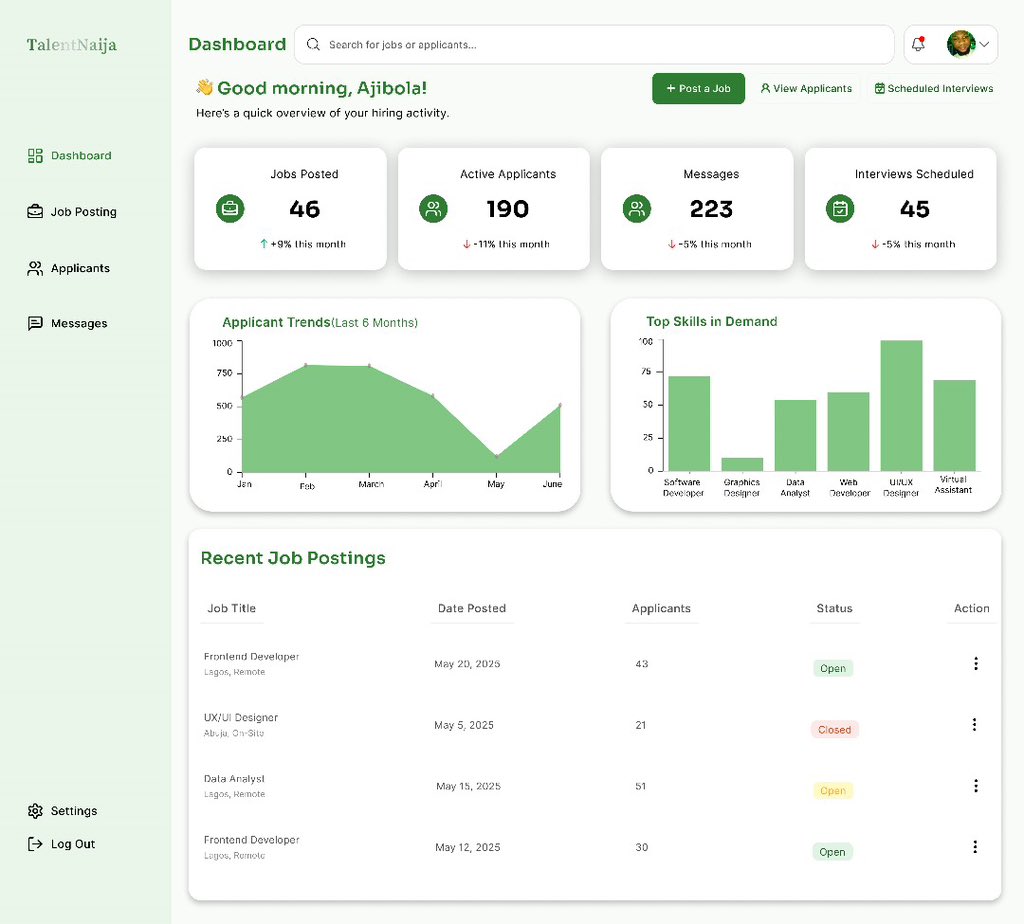Viewport: 1024px width, 924px height.
Task: Click the Messages chat icon on stat card
Action: click(636, 208)
